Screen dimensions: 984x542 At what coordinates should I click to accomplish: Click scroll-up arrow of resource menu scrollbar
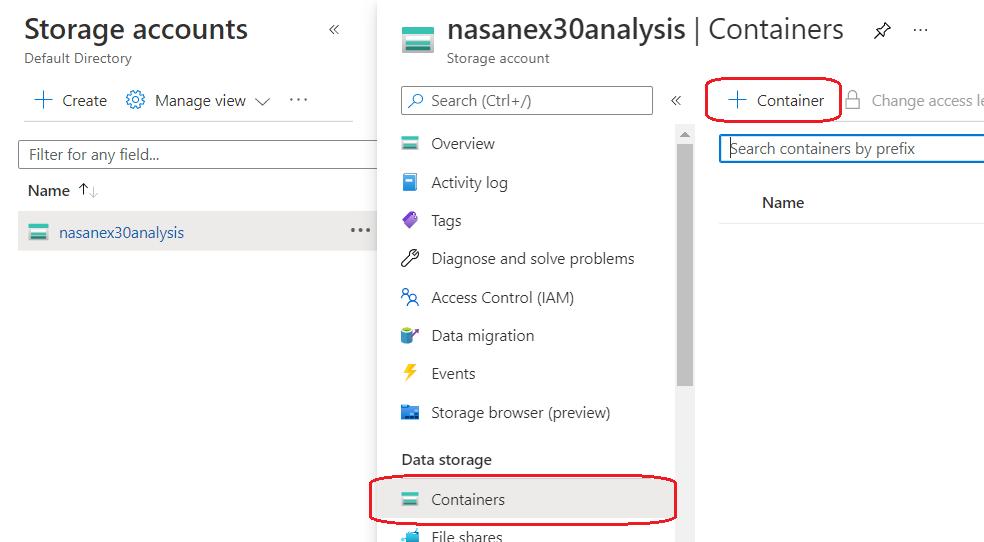click(685, 134)
